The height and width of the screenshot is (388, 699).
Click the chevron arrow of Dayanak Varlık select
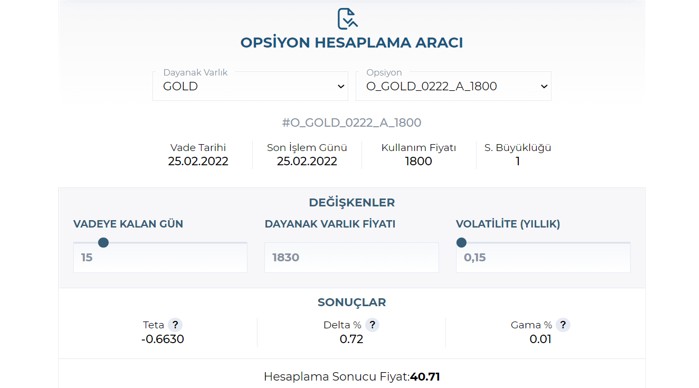[x=341, y=87]
